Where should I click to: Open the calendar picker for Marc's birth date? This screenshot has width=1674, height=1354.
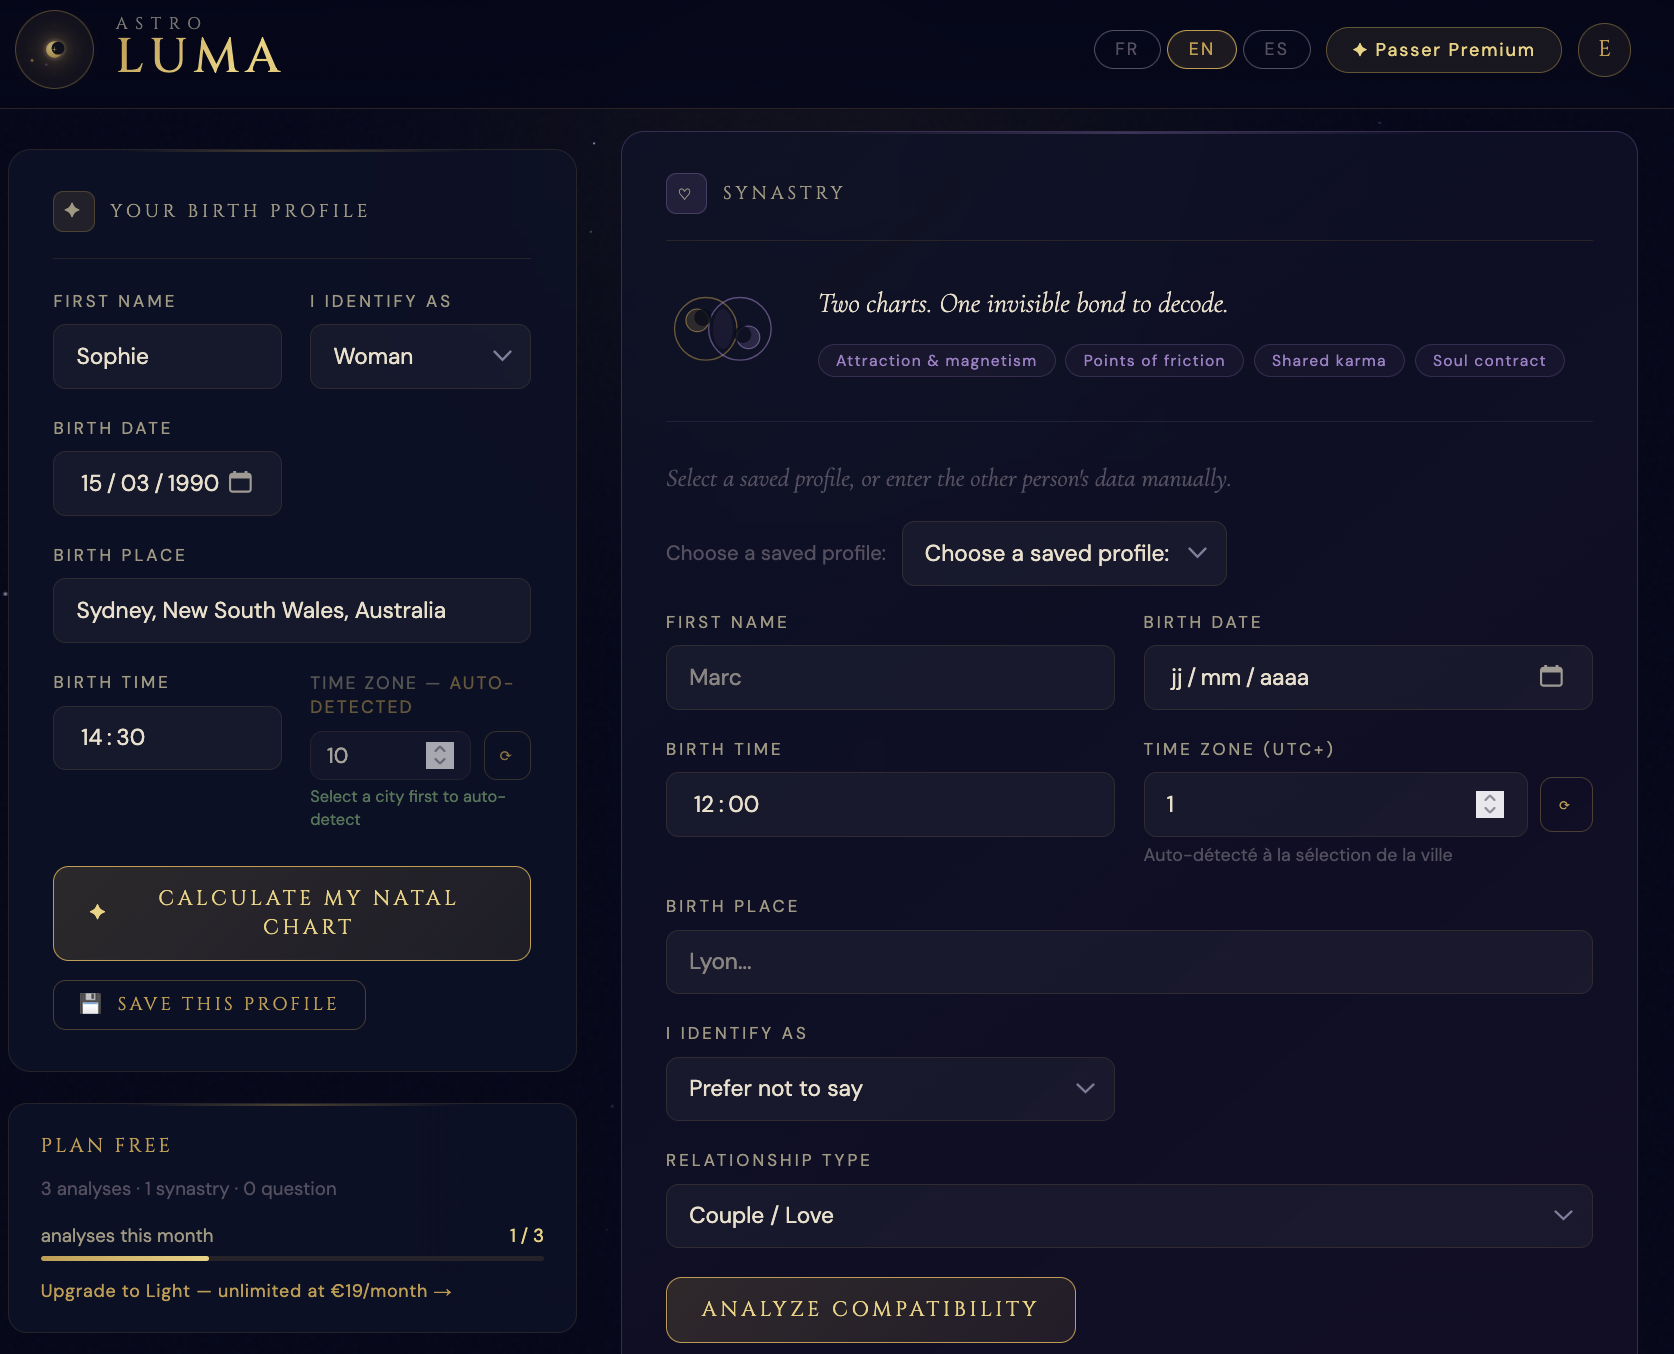1552,677
